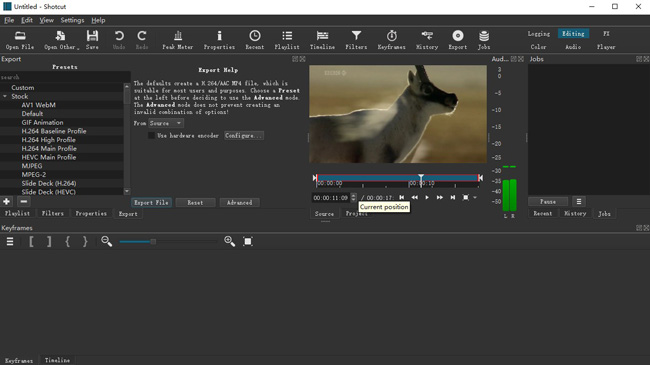Open the File menu
Viewport: 650px width, 365px height.
pyautogui.click(x=9, y=20)
